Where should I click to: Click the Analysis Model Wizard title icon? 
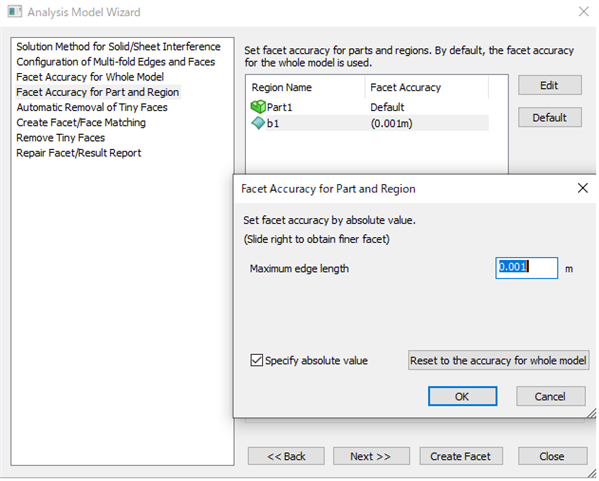point(15,11)
